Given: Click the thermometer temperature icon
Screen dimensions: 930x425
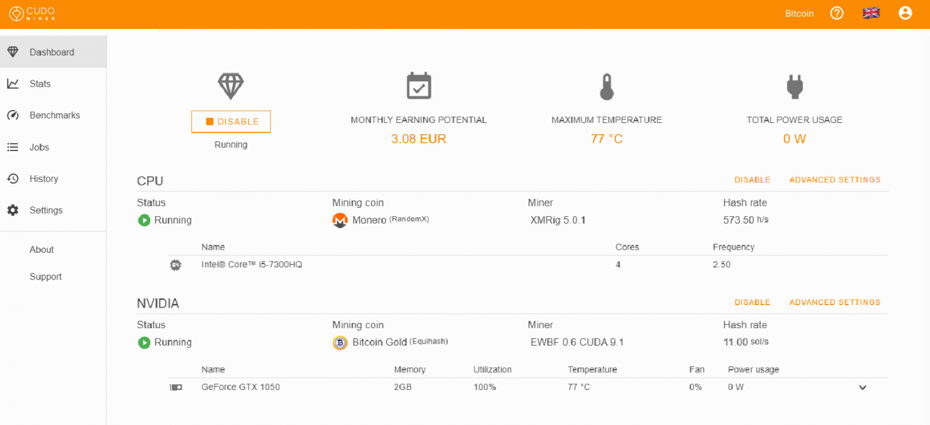Looking at the screenshot, I should 606,87.
